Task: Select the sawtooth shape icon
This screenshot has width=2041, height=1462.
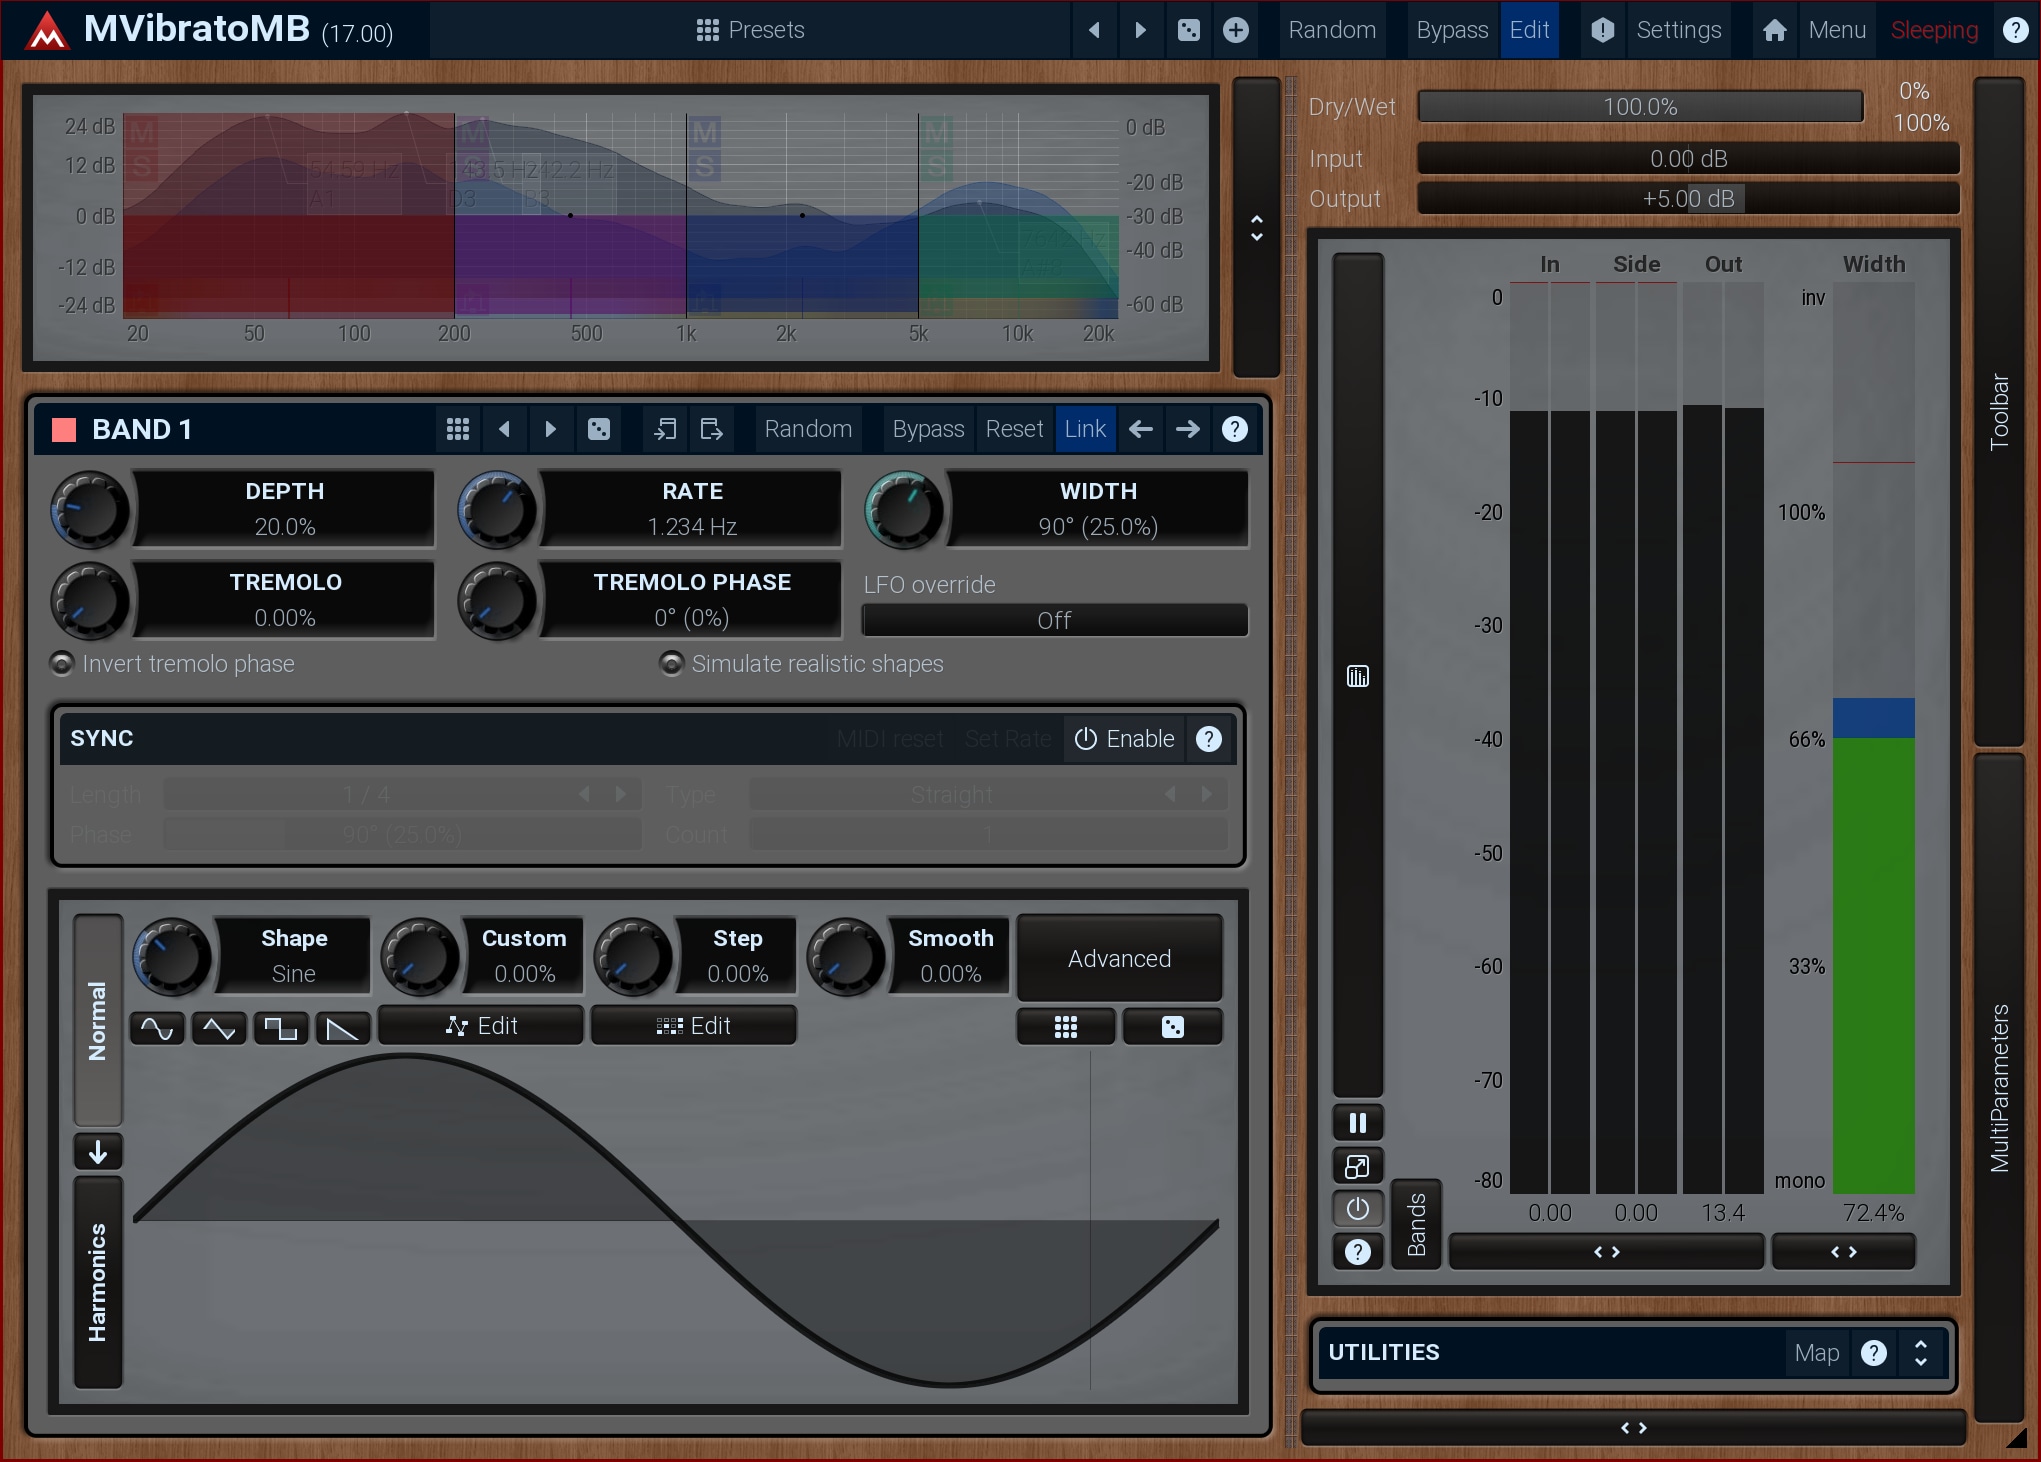Action: click(343, 1027)
